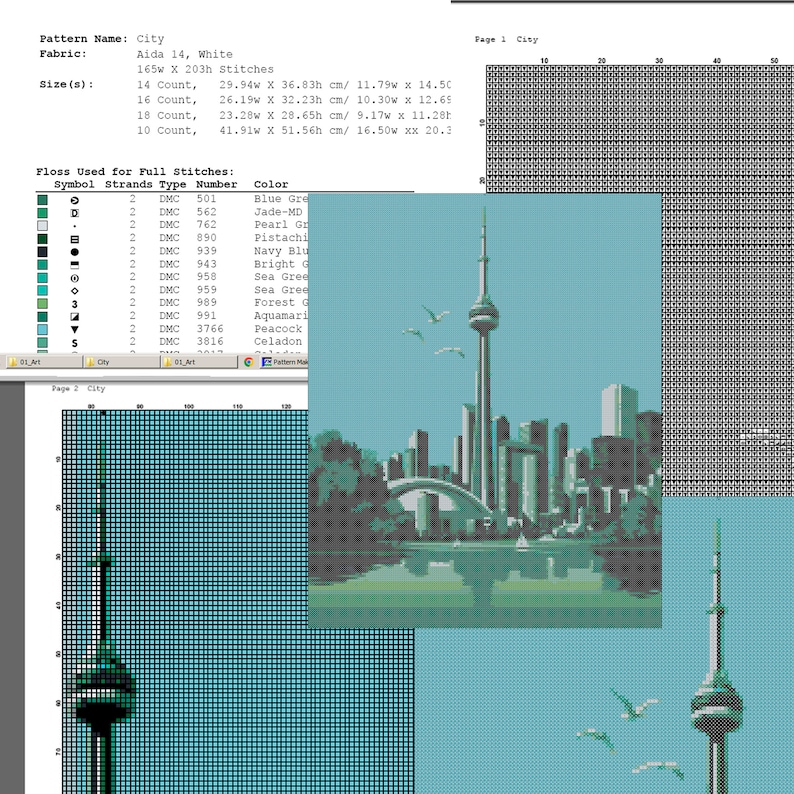This screenshot has width=794, height=794.
Task: Choose the DMC 958 Sea Green swatch
Action: 43,278
